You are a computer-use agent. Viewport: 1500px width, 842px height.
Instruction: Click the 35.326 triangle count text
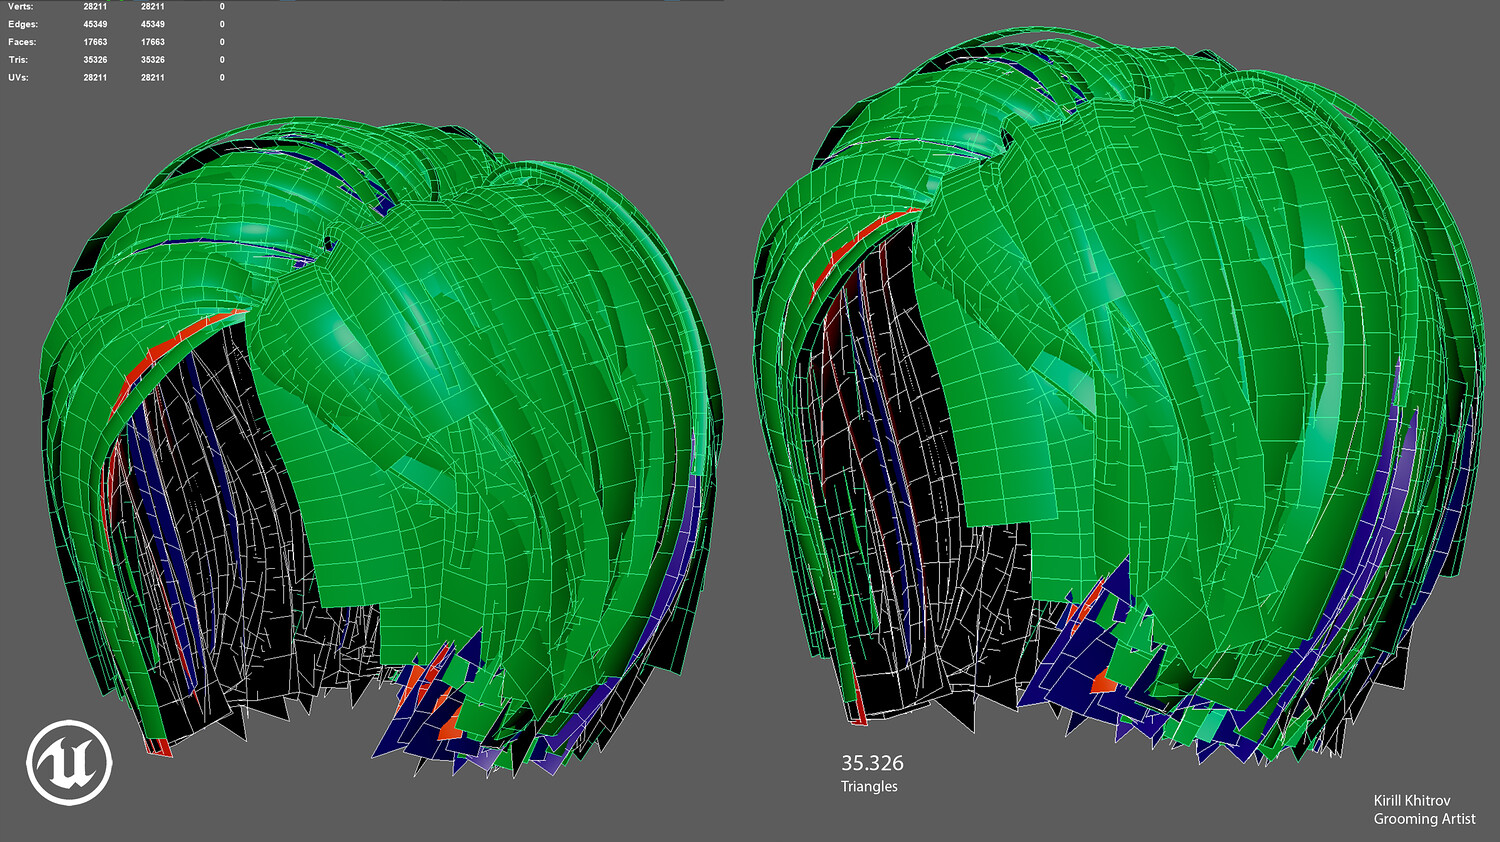click(x=872, y=763)
